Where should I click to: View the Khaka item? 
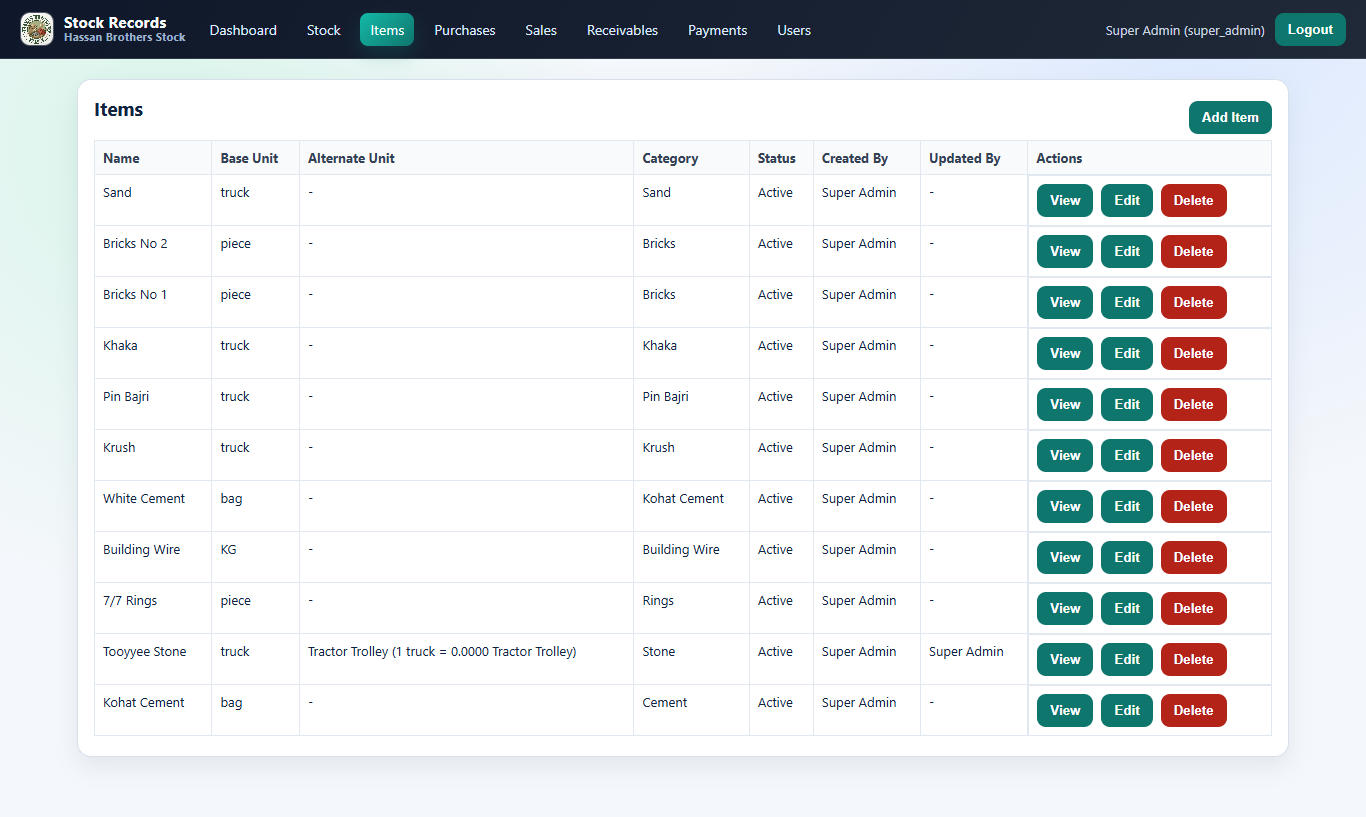(x=1065, y=353)
